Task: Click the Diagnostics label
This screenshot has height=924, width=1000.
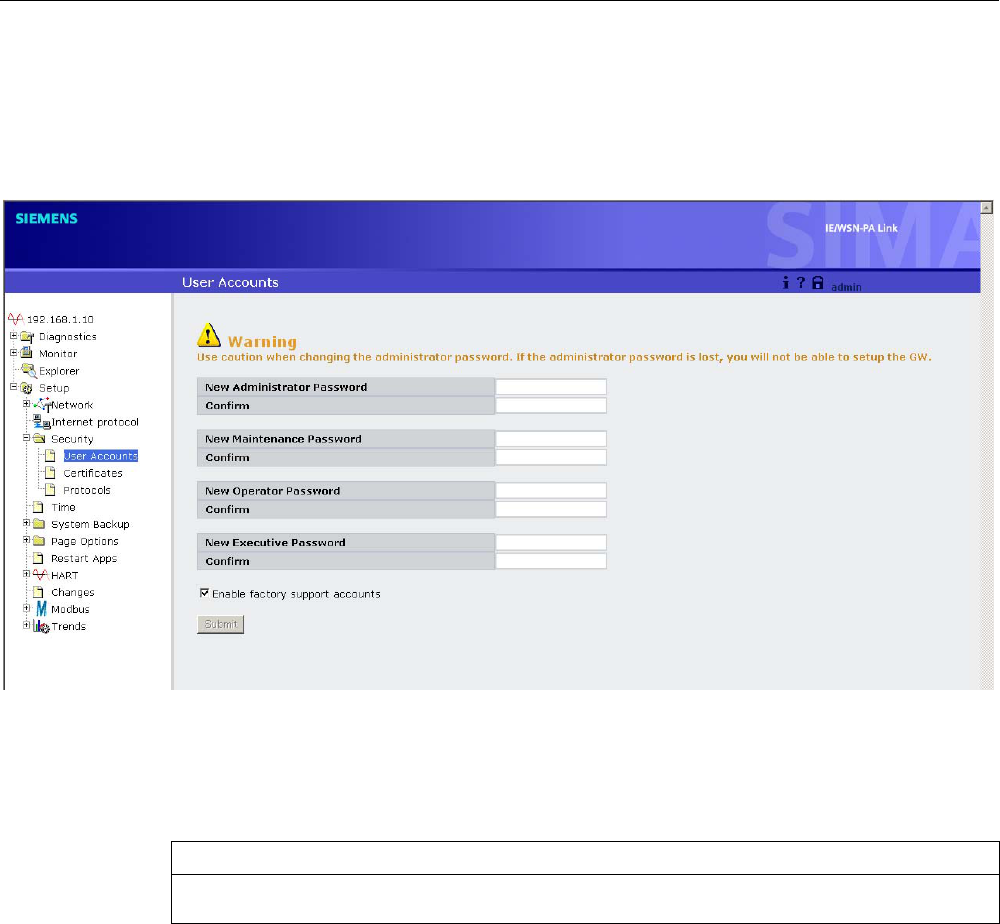Action: (68, 337)
